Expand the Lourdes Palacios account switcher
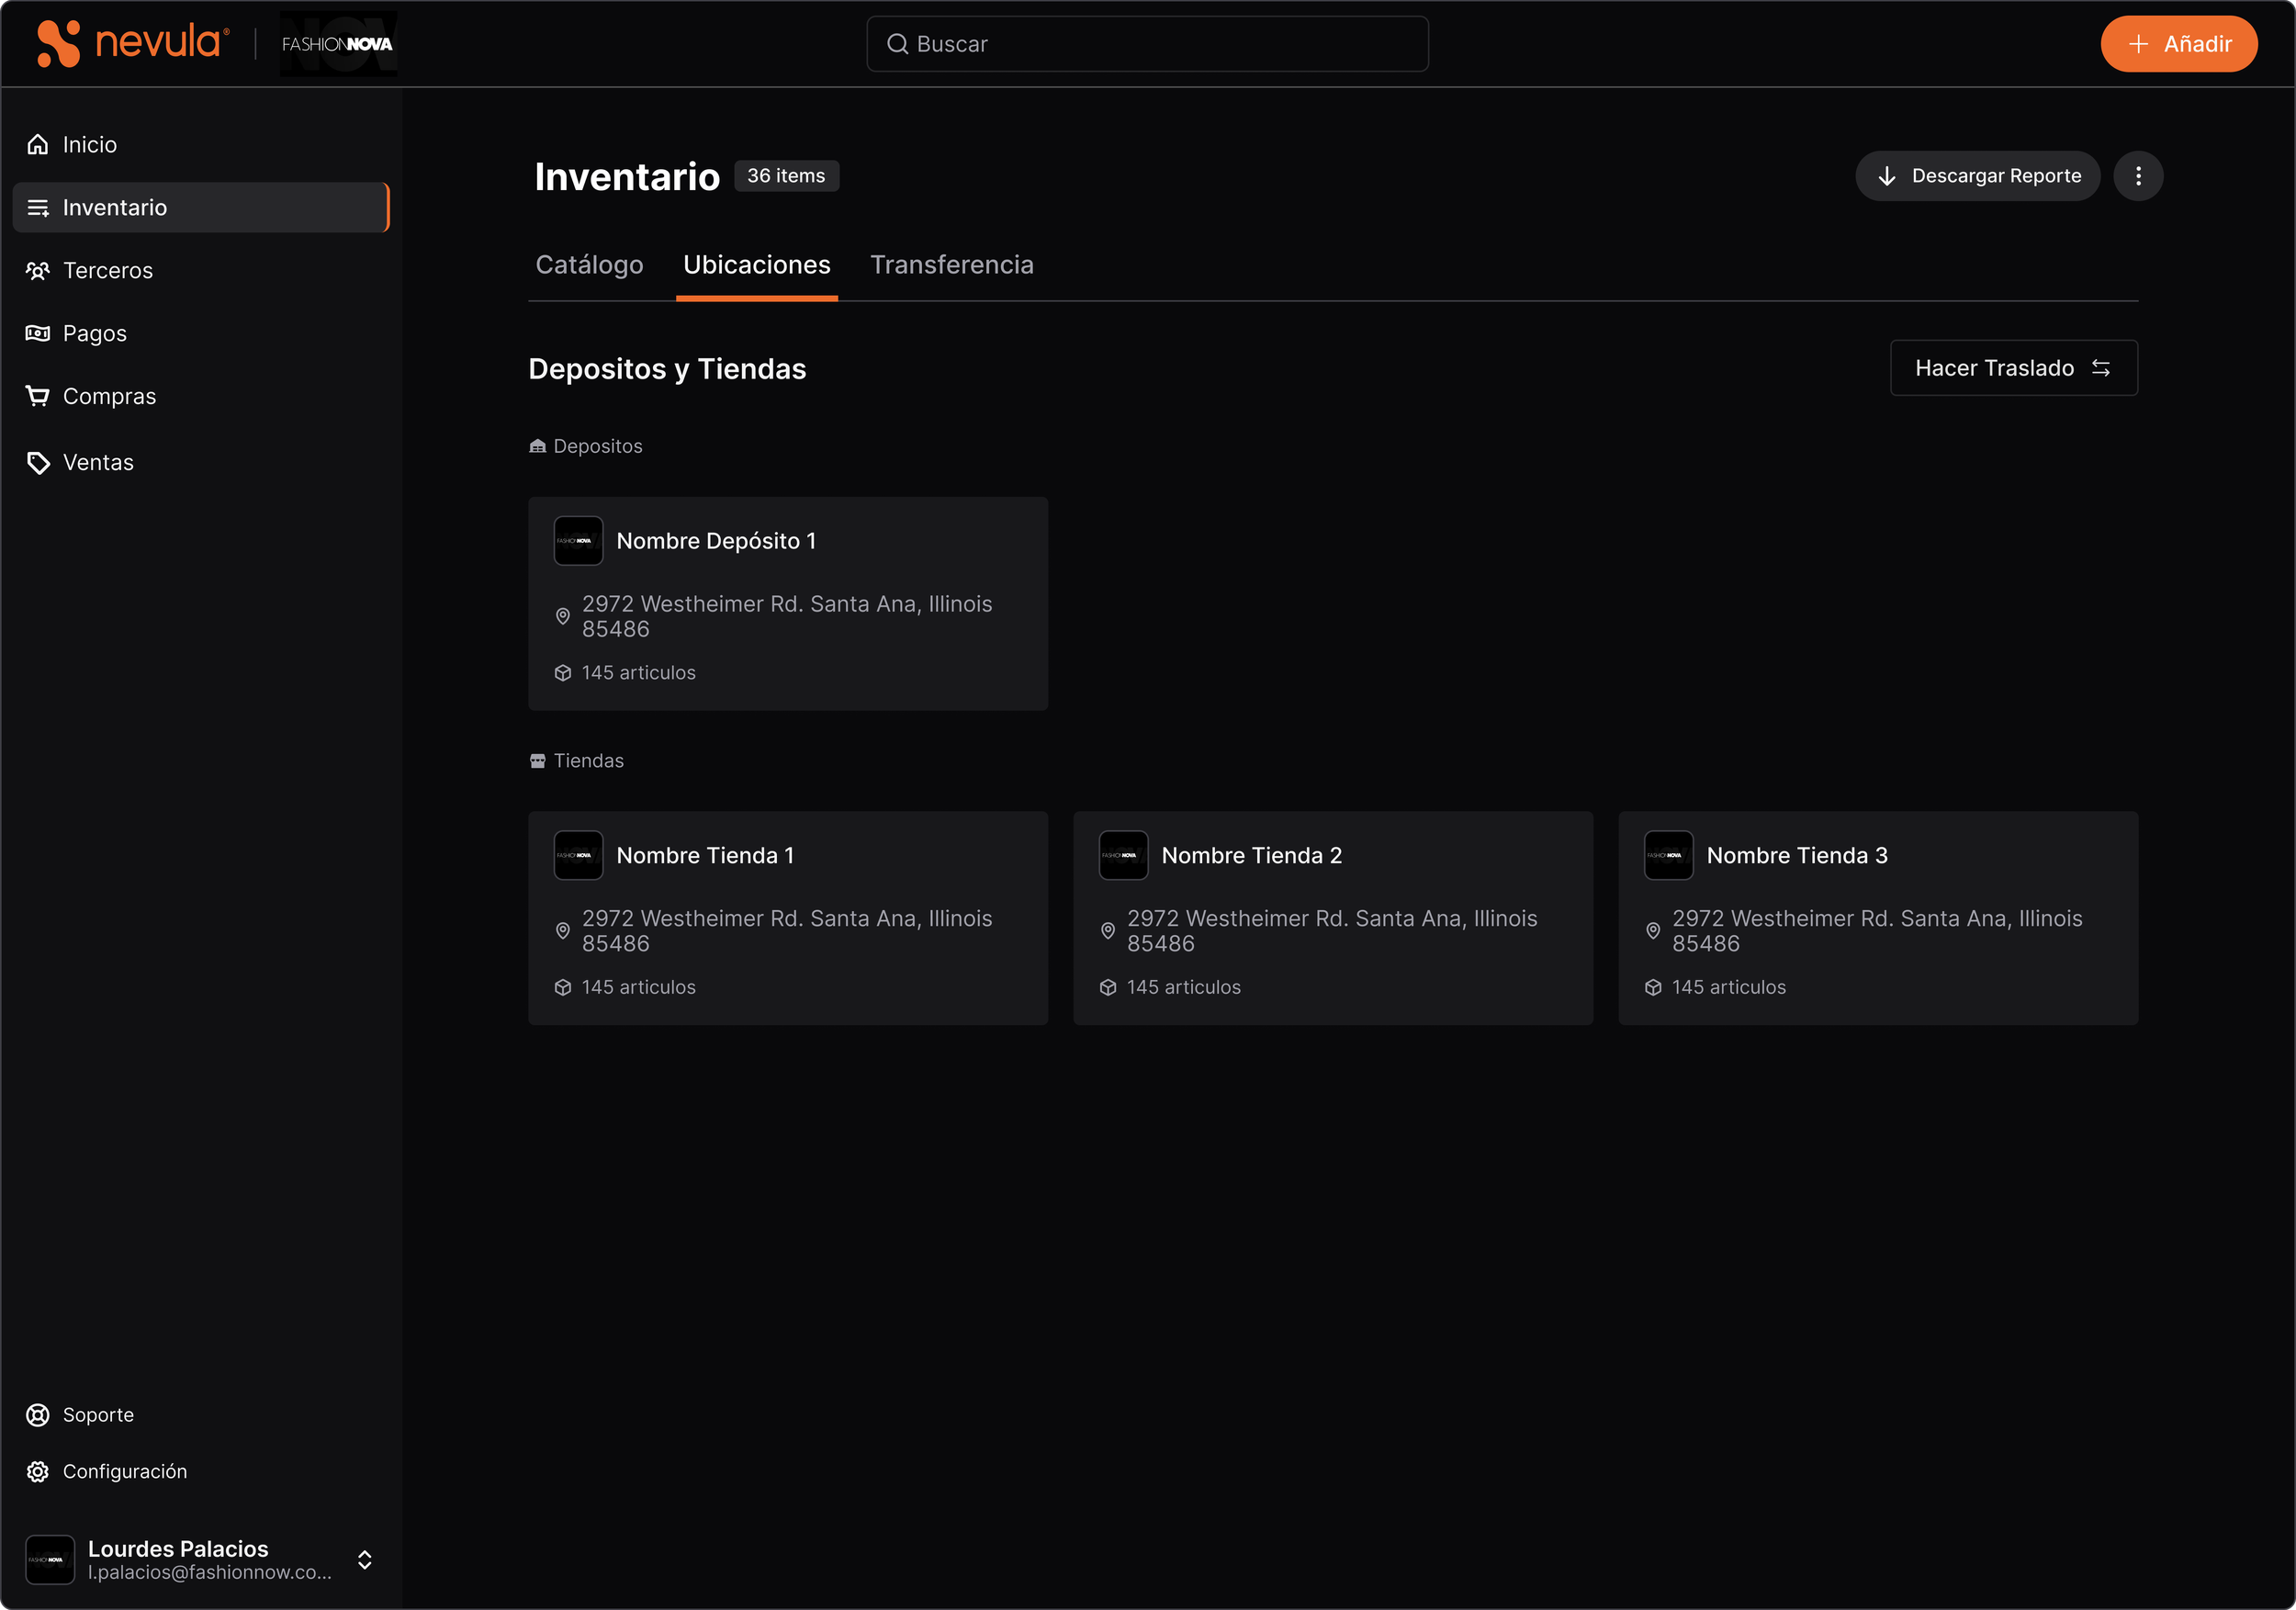The height and width of the screenshot is (1610, 2296). tap(365, 1560)
